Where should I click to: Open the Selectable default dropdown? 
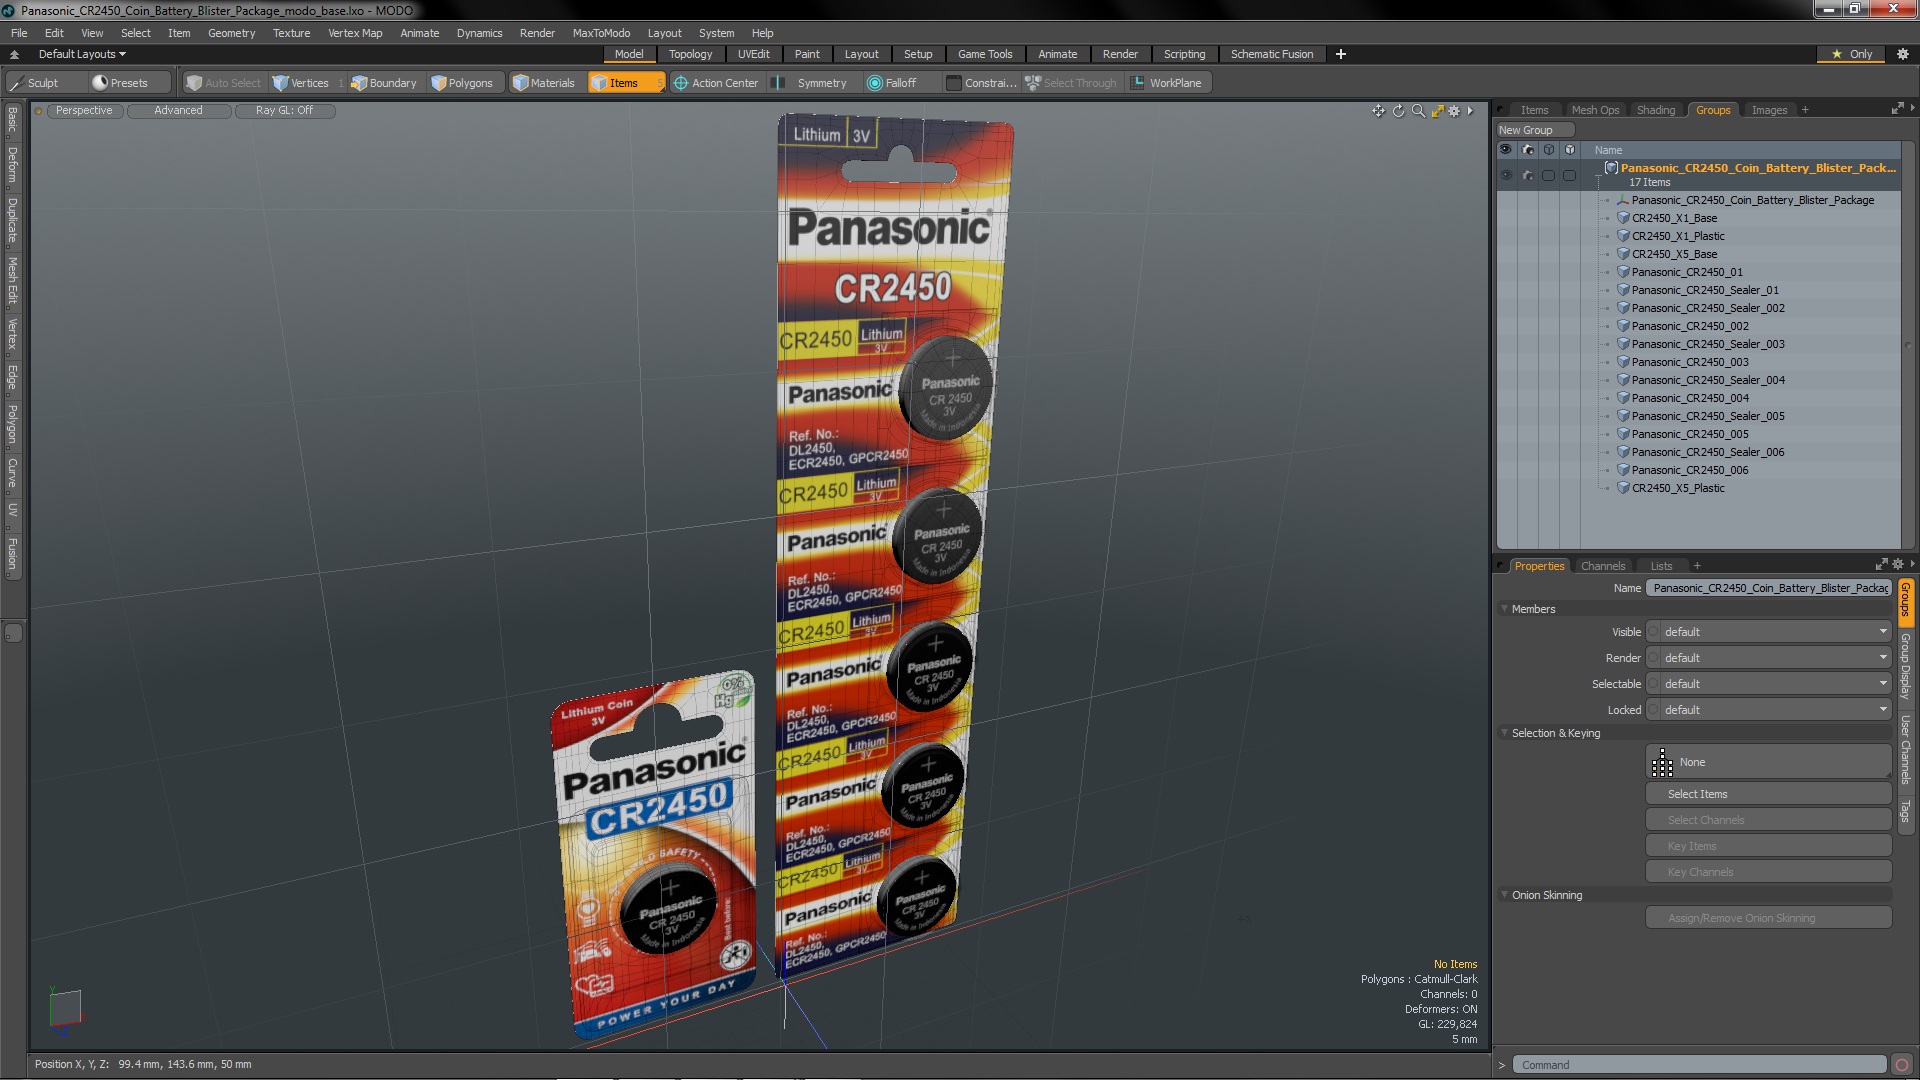tap(1775, 684)
